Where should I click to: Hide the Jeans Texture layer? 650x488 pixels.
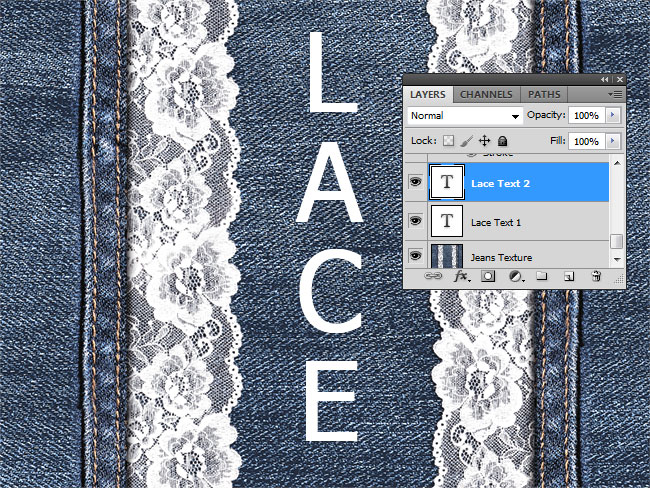(415, 257)
